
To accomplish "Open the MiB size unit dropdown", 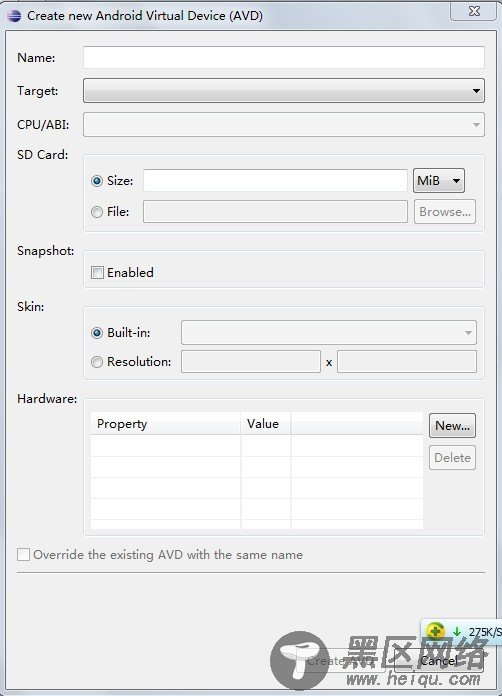I will tap(439, 181).
